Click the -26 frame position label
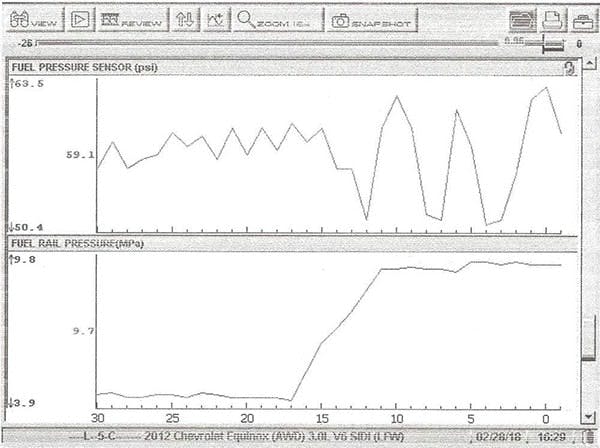 click(x=25, y=43)
